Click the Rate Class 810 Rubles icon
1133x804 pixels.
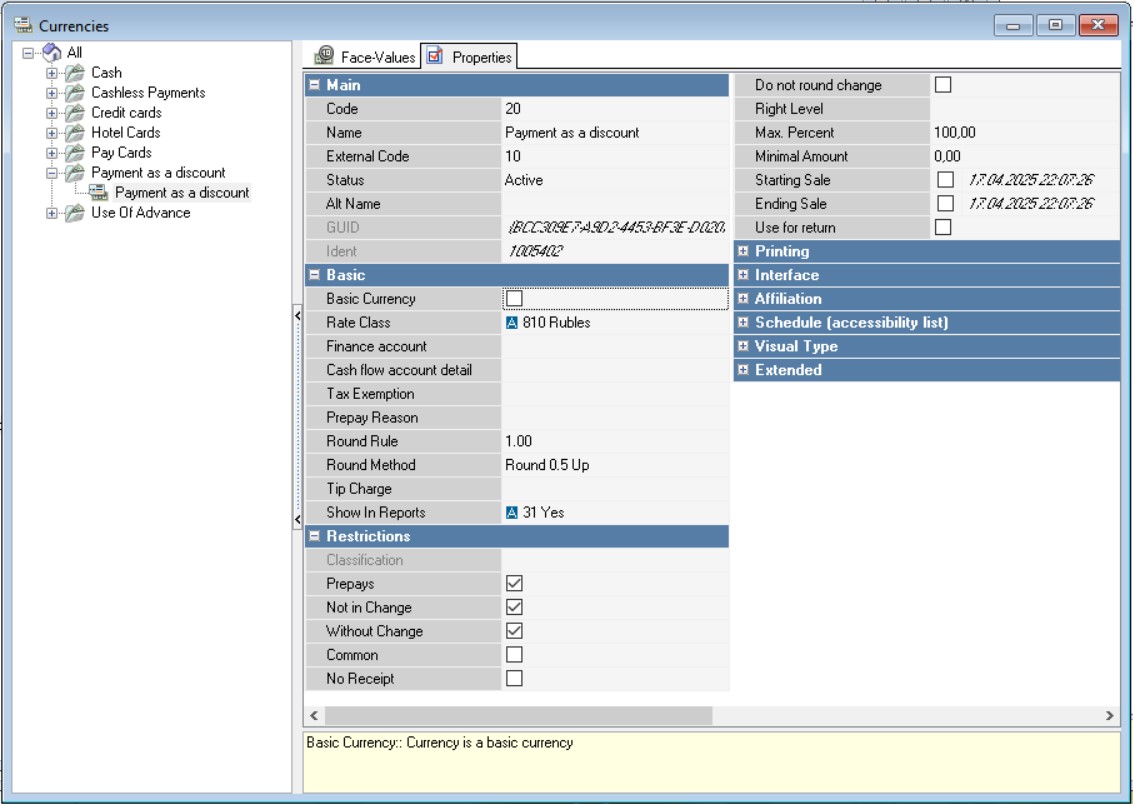(x=512, y=323)
